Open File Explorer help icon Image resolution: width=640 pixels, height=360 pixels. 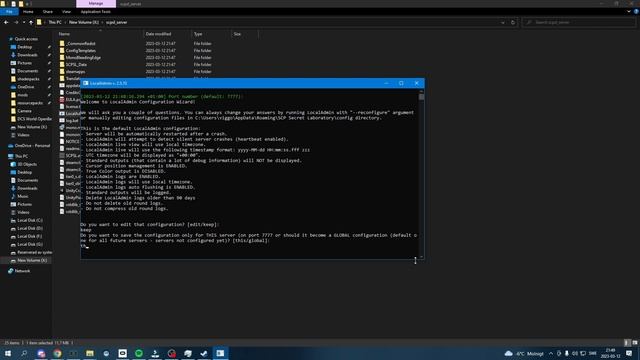point(636,11)
